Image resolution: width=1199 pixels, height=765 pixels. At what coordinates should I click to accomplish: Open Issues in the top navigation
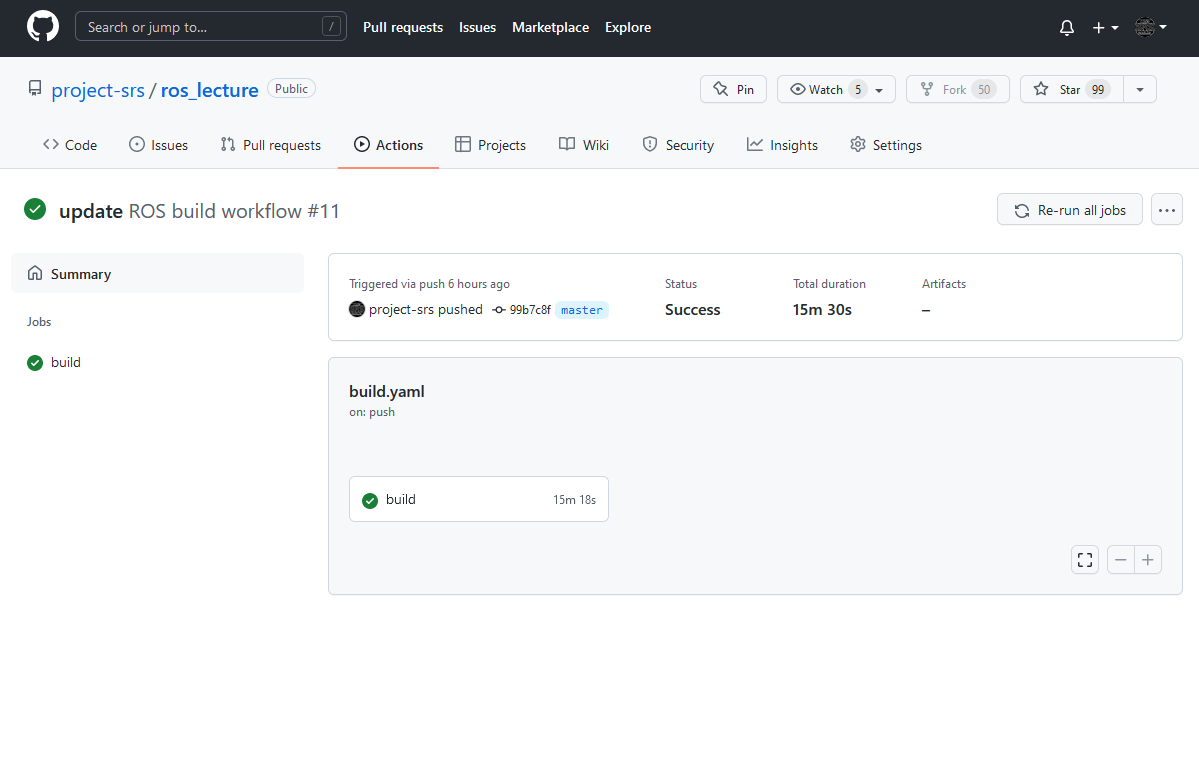coord(477,27)
